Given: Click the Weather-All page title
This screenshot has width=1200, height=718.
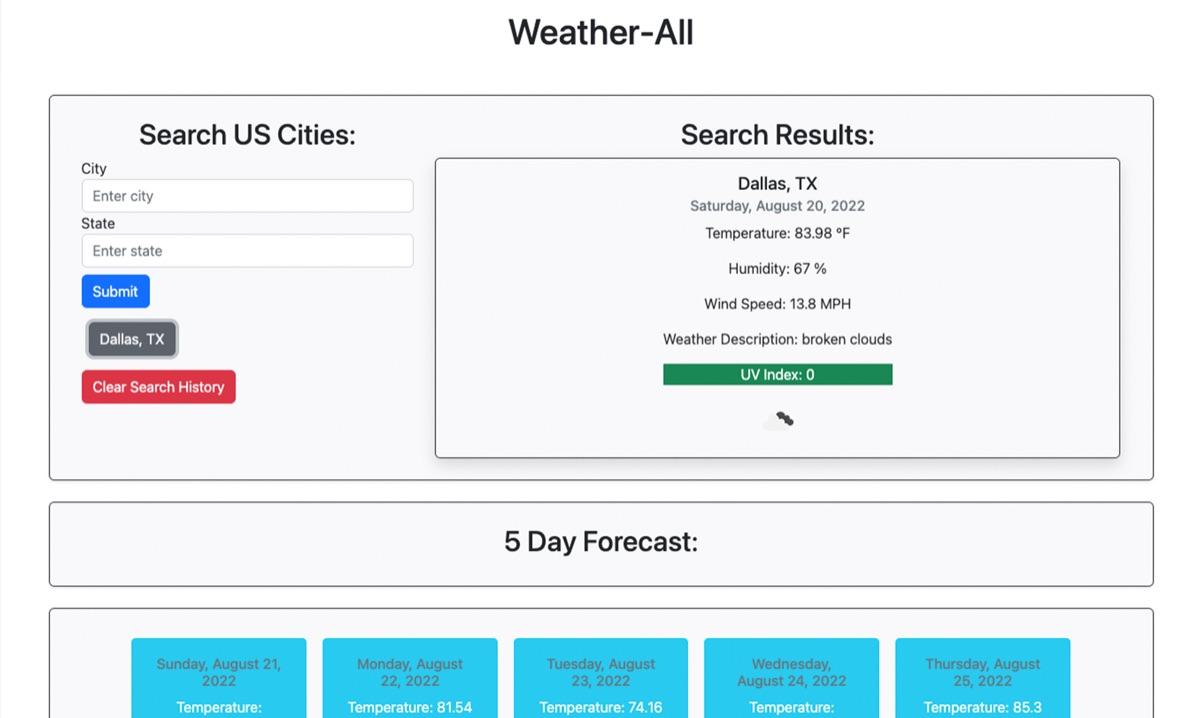Looking at the screenshot, I should [601, 32].
